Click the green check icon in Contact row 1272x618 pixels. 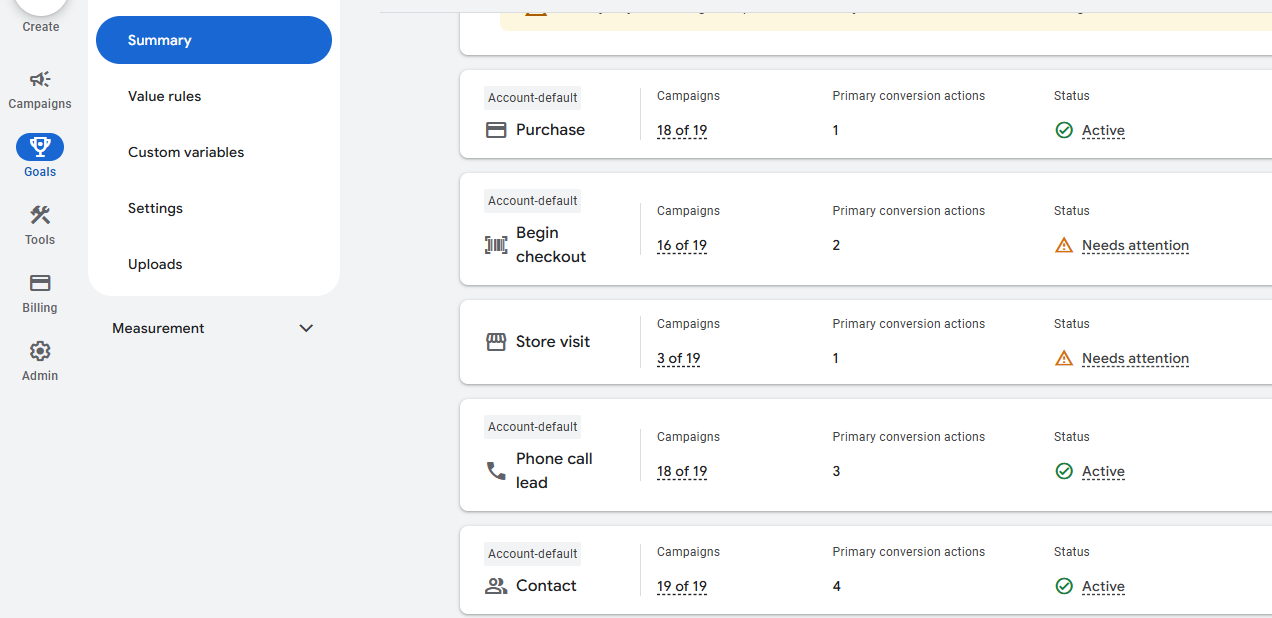[1064, 586]
